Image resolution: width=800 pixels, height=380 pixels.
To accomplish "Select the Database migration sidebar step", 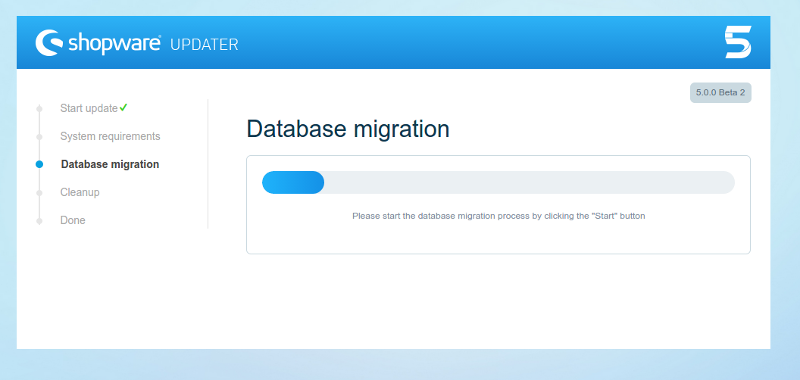I will [110, 164].
